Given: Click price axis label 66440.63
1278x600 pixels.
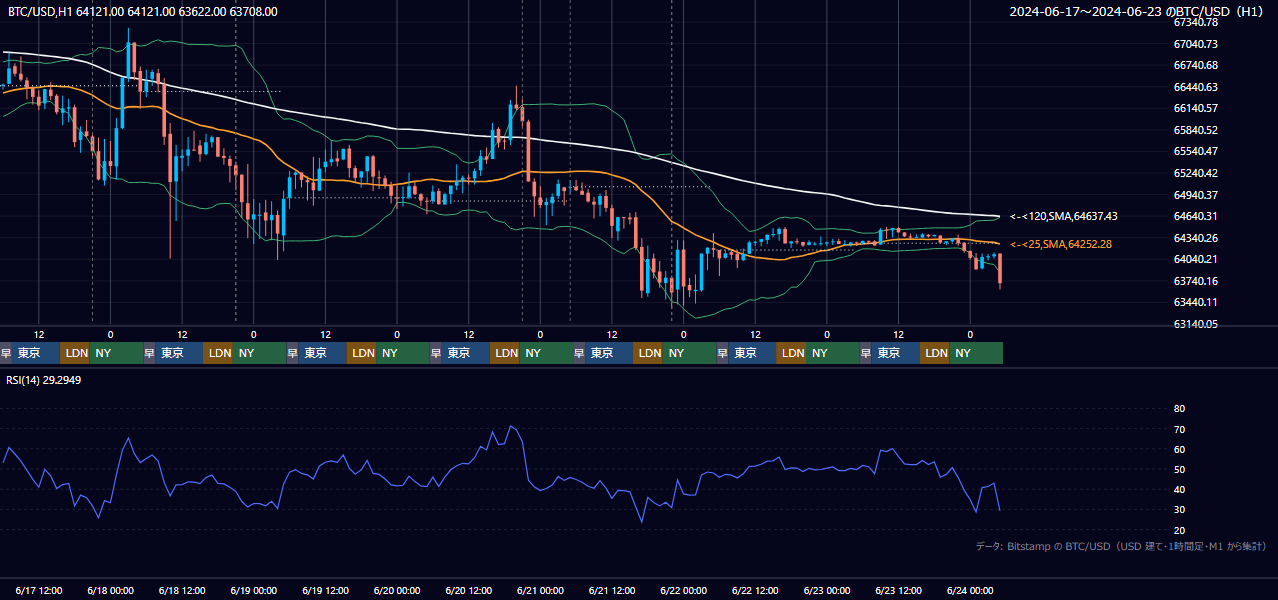Looking at the screenshot, I should point(1195,87).
